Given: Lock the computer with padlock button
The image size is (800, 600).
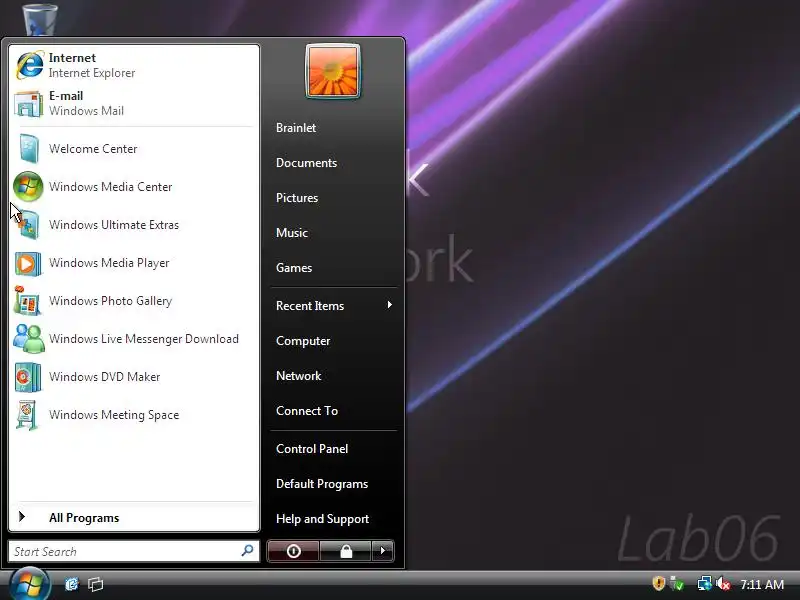Looking at the screenshot, I should click(346, 551).
